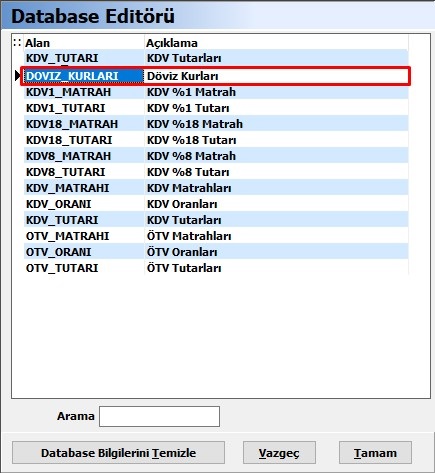Focus the Arama search field
The width and height of the screenshot is (435, 473).
tap(159, 416)
